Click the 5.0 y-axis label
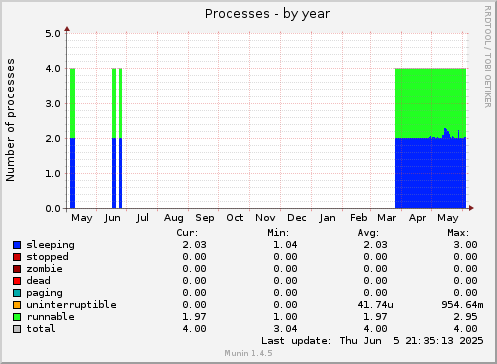The width and height of the screenshot is (497, 364). [x=53, y=34]
